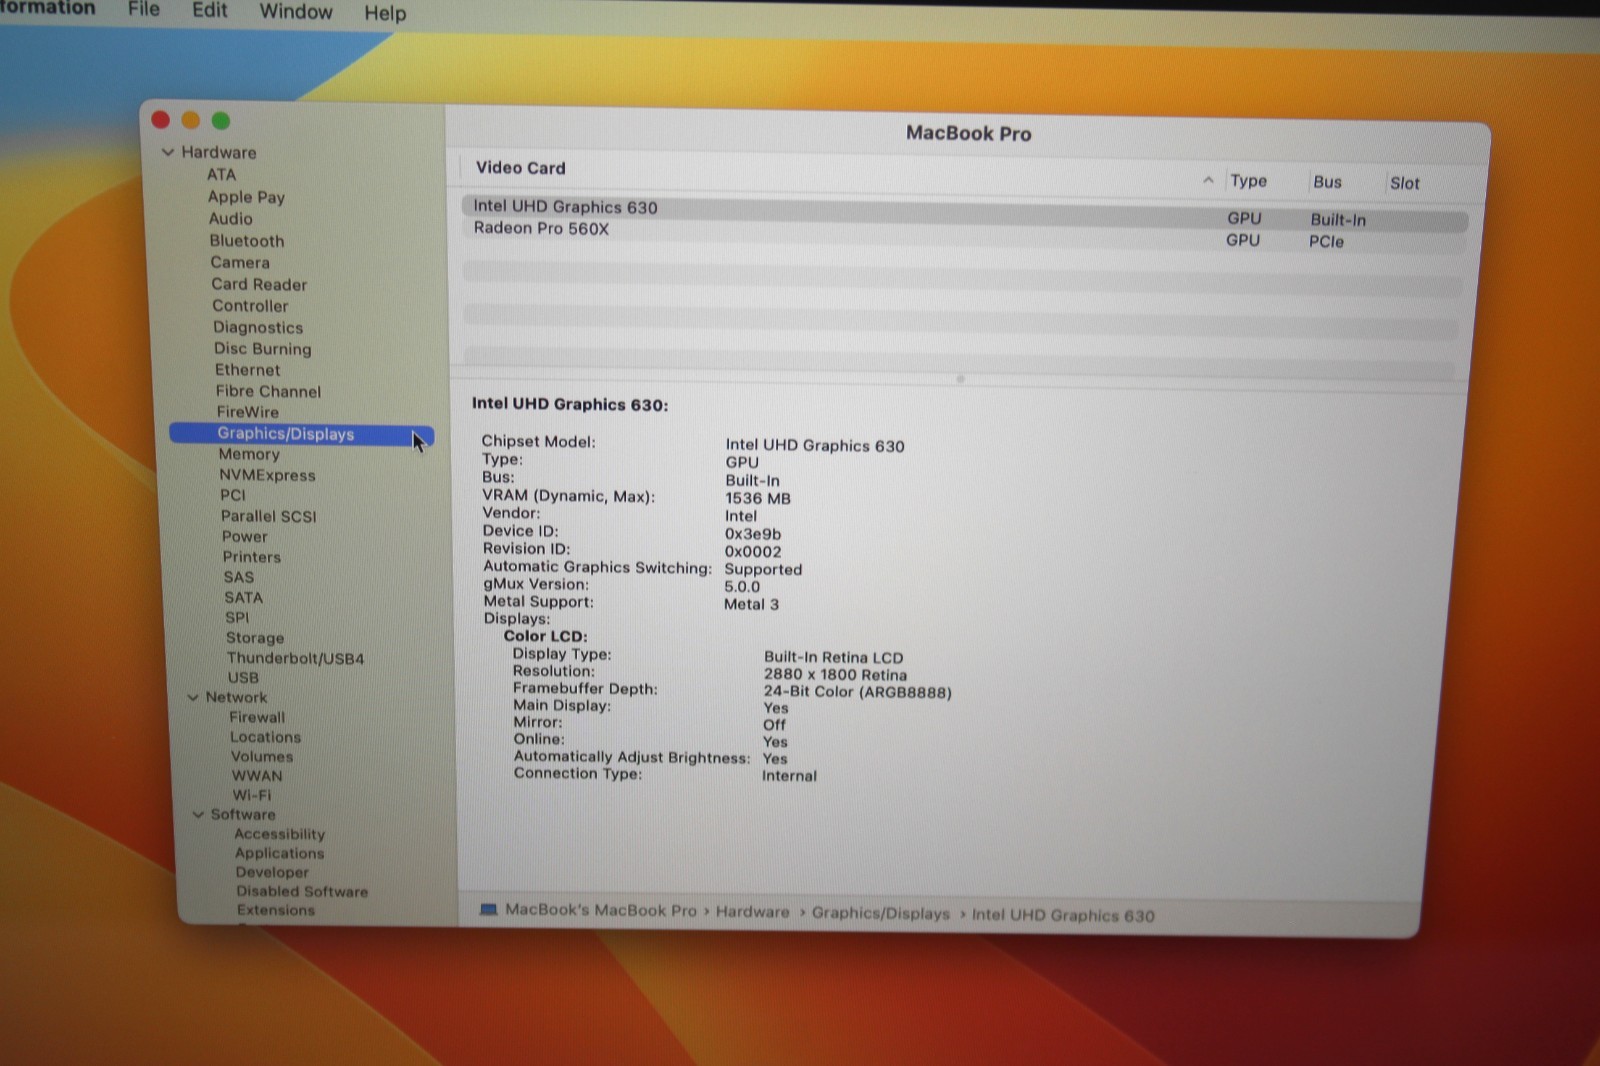Open the Help menu

[385, 13]
